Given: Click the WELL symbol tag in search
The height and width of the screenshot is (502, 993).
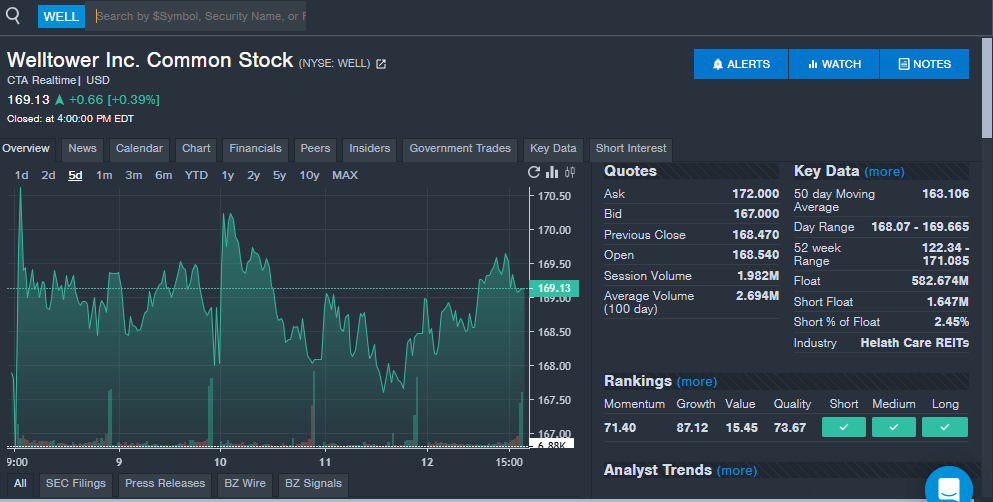Looking at the screenshot, I should click(61, 16).
